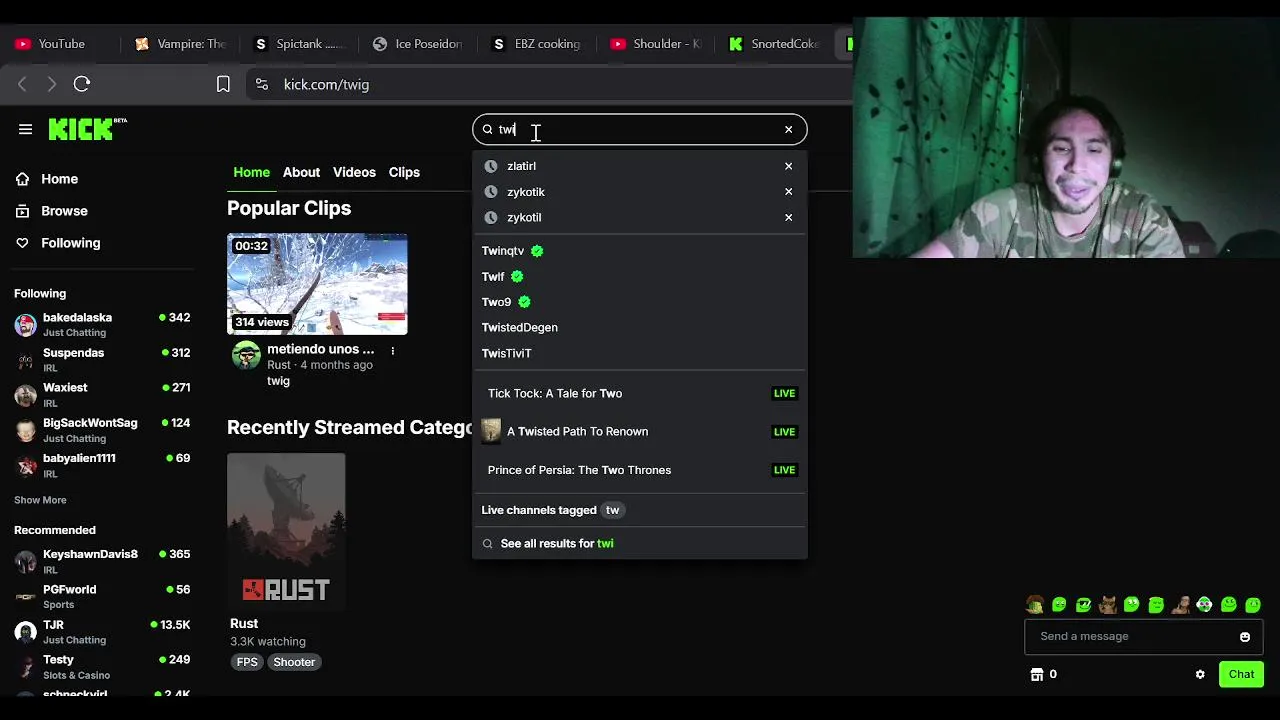Open babyalien1111 followed channel
Image resolution: width=1280 pixels, height=720 pixels.
coord(102,465)
